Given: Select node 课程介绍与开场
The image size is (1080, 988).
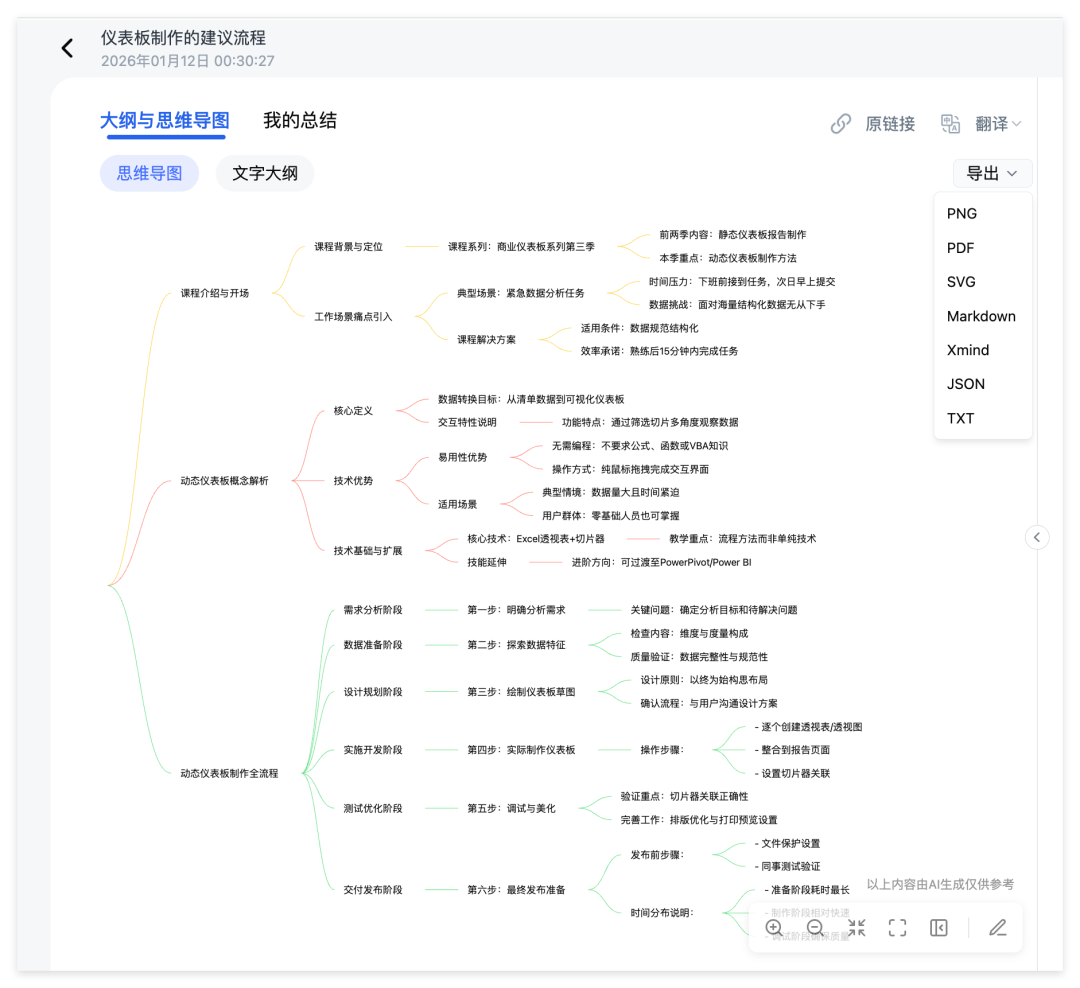Looking at the screenshot, I should 215,294.
